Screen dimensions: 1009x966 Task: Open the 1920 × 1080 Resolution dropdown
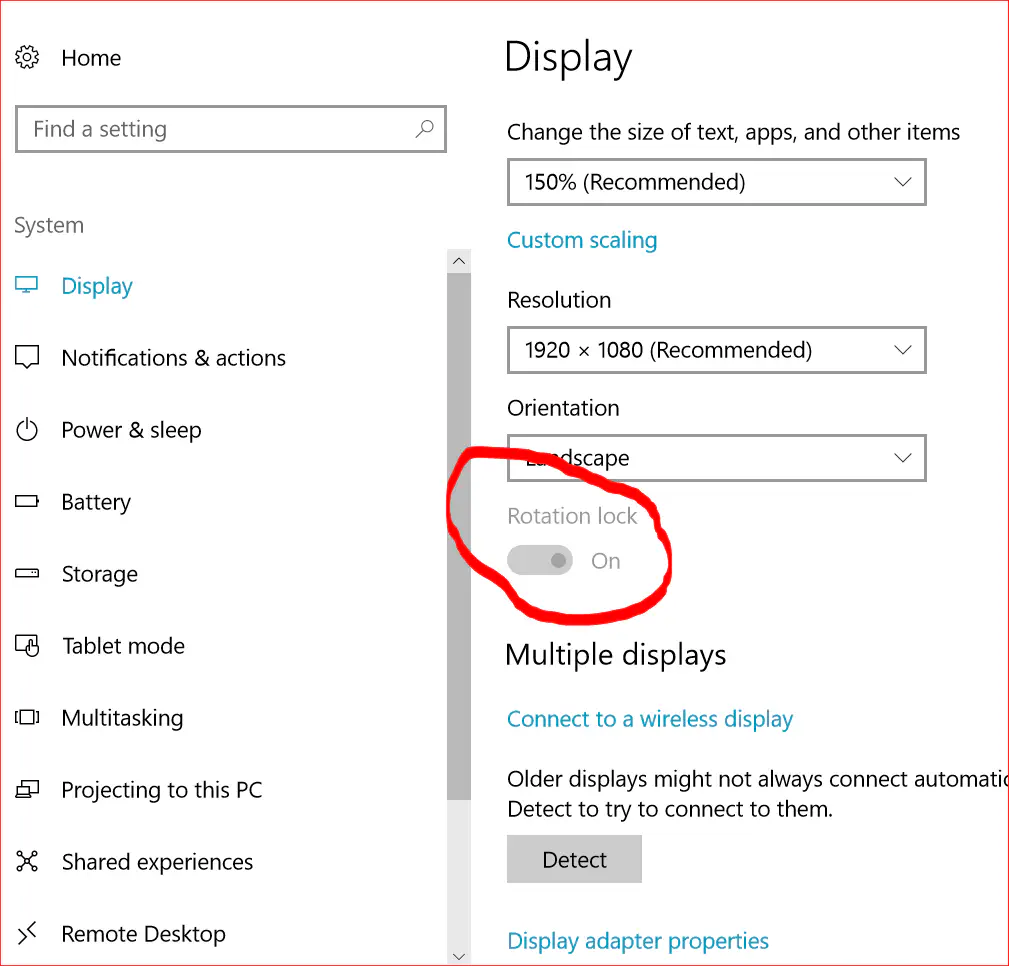[x=716, y=351]
